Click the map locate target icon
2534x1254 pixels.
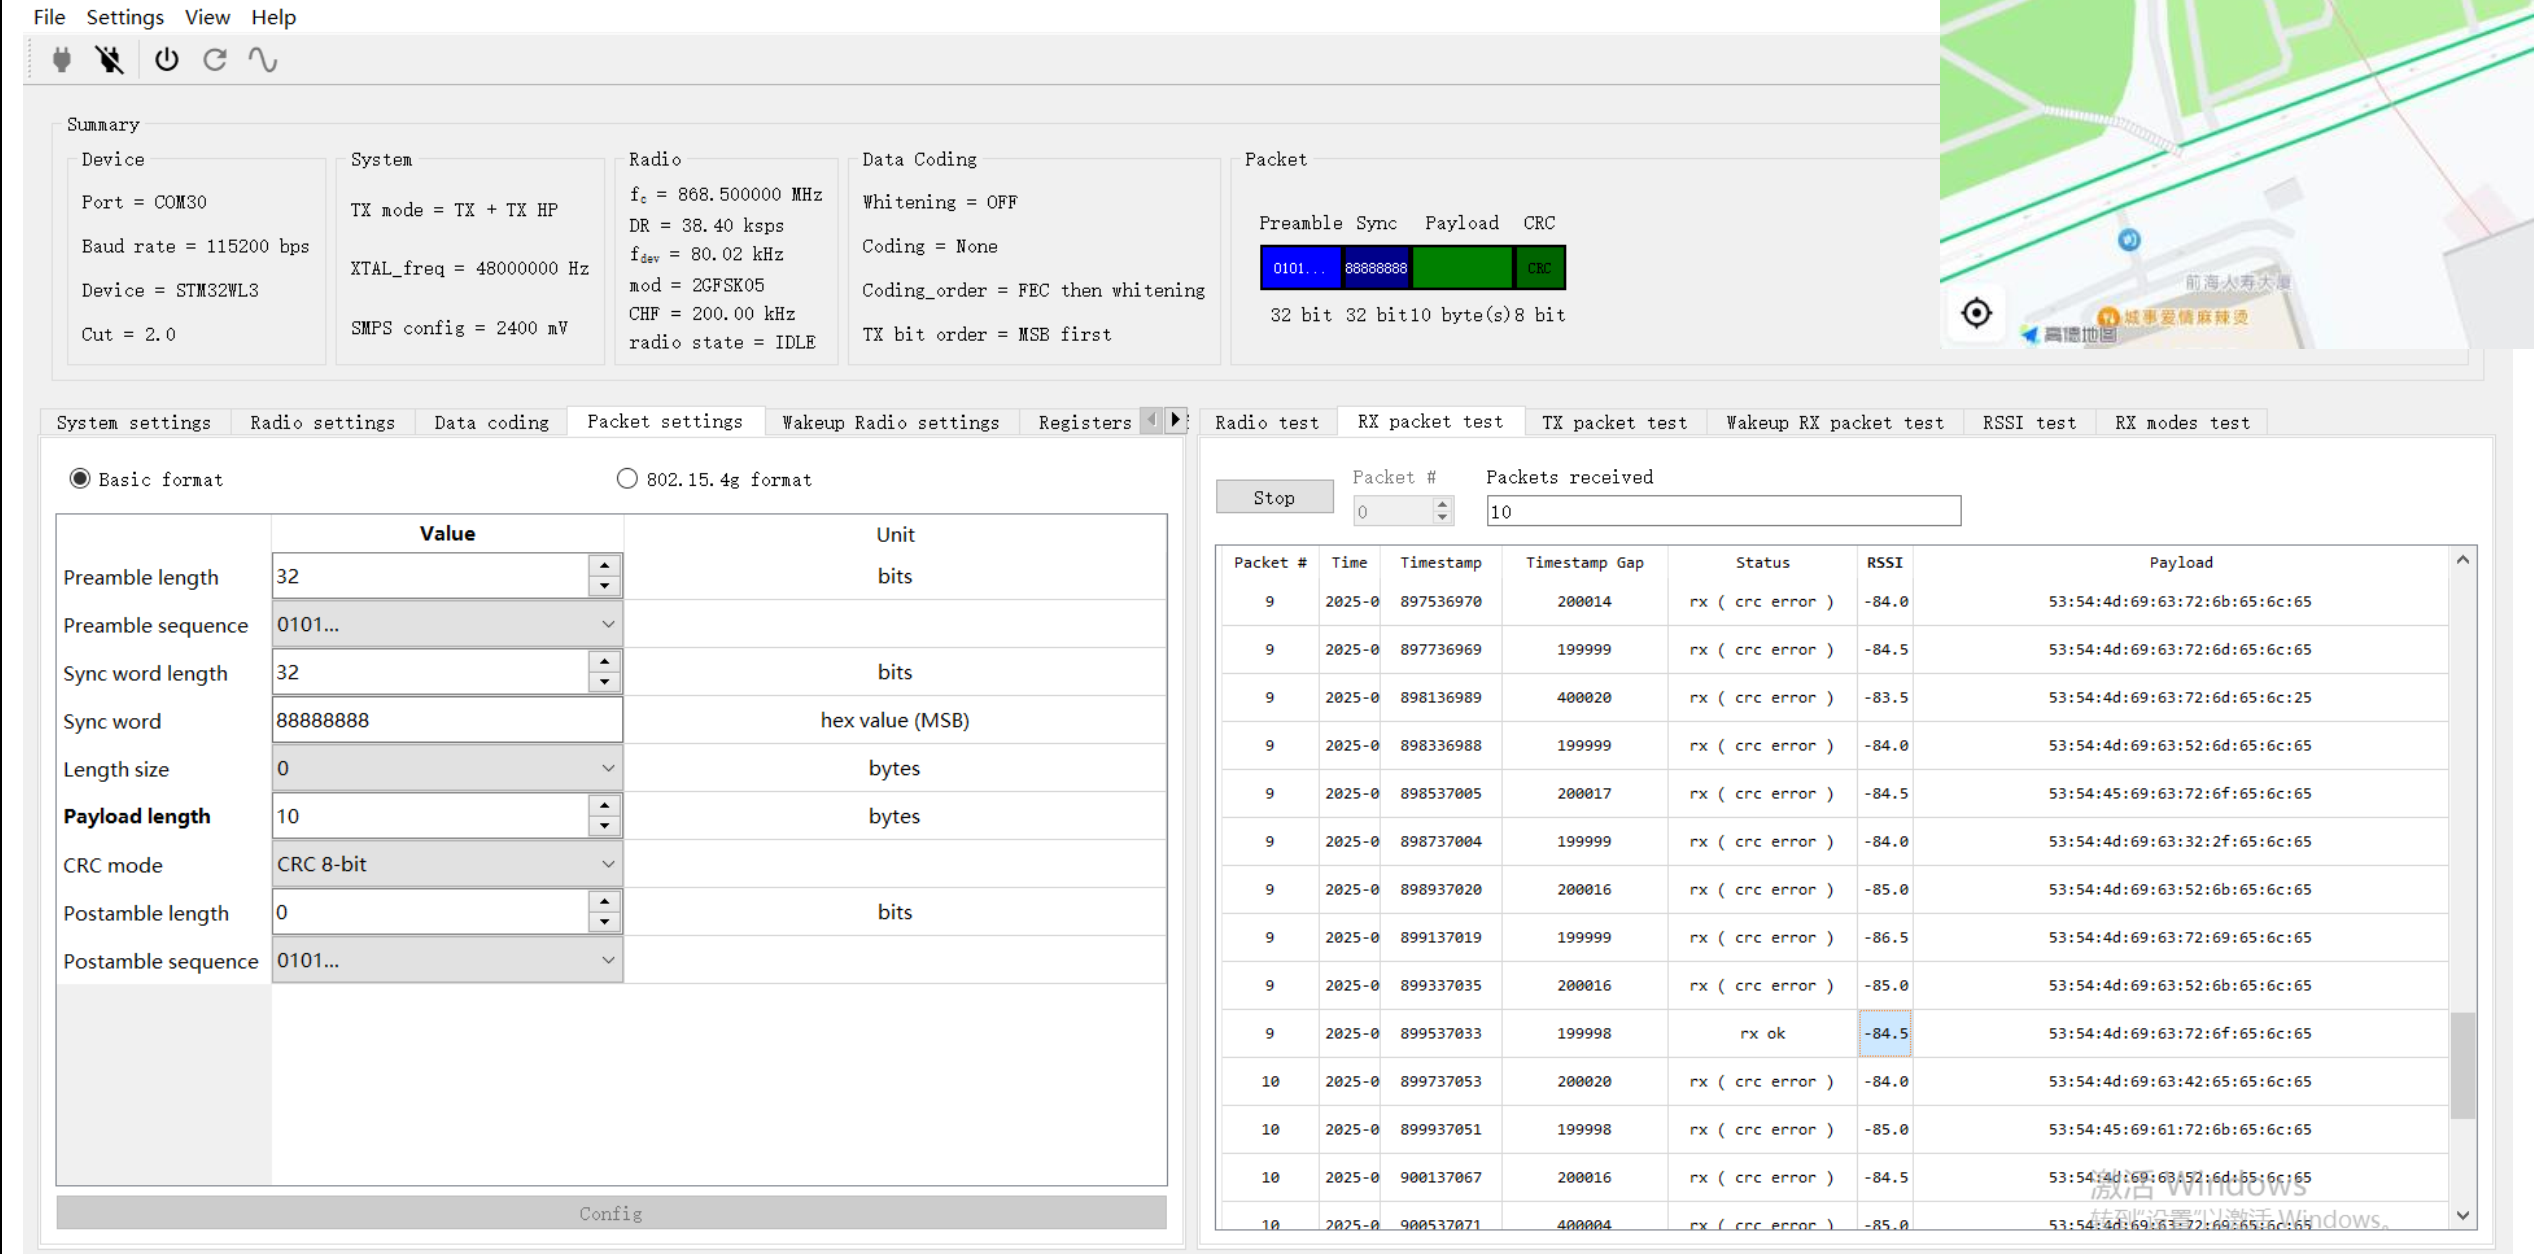1976,313
